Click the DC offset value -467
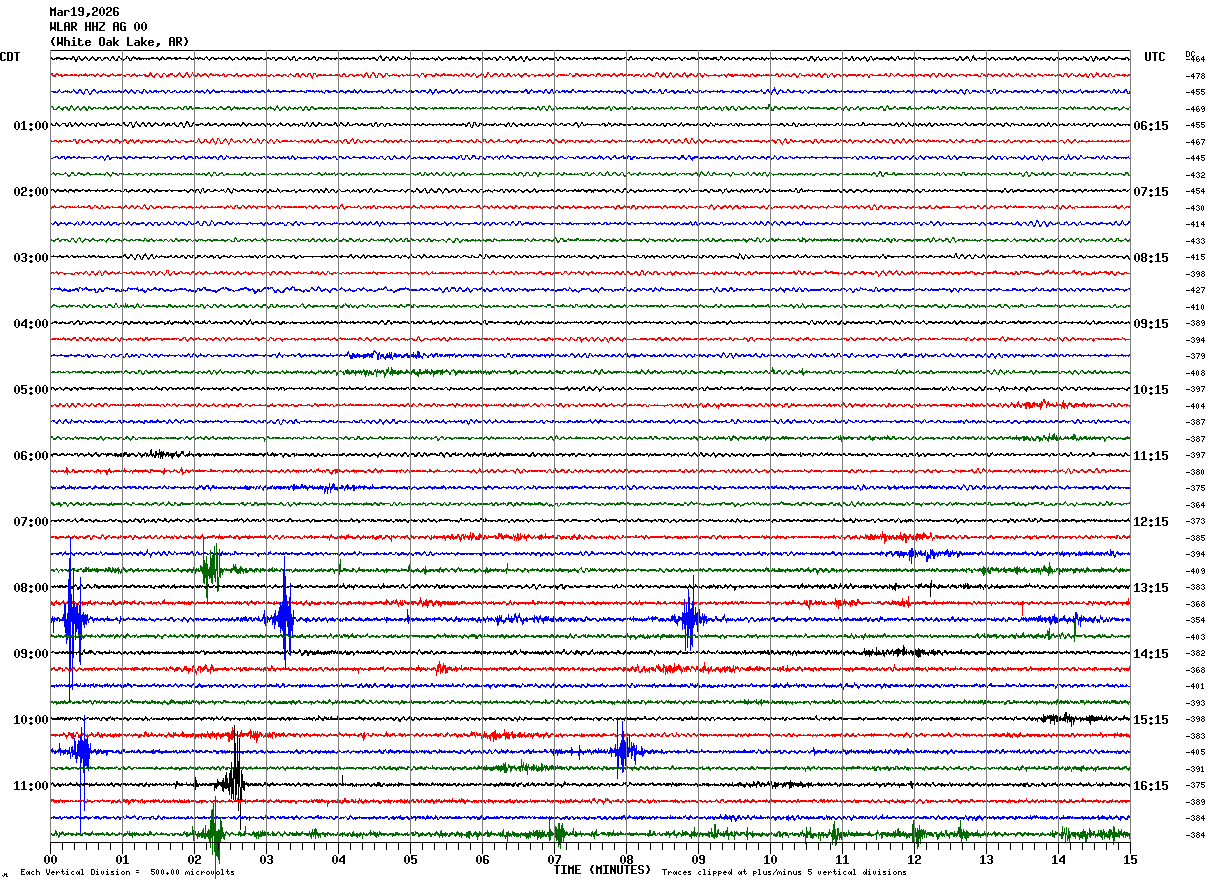 coord(1195,142)
